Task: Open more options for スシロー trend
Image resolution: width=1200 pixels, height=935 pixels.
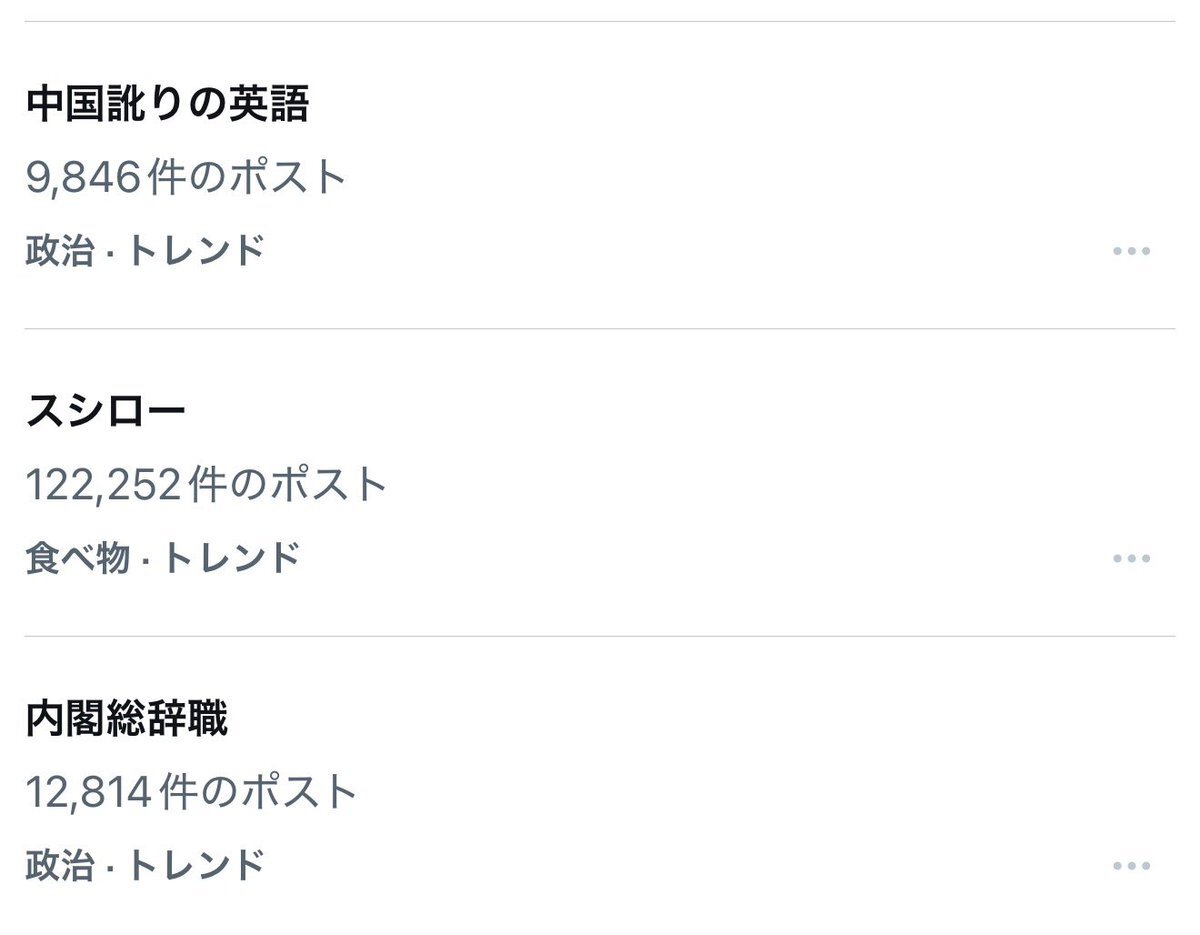Action: click(x=1131, y=558)
